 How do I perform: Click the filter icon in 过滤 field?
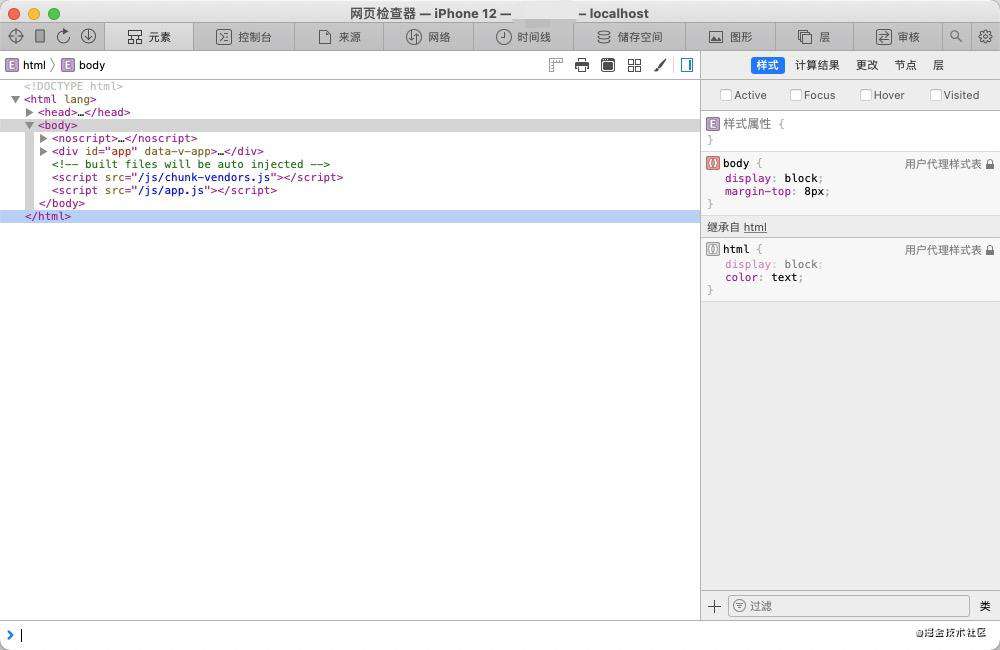tap(739, 606)
